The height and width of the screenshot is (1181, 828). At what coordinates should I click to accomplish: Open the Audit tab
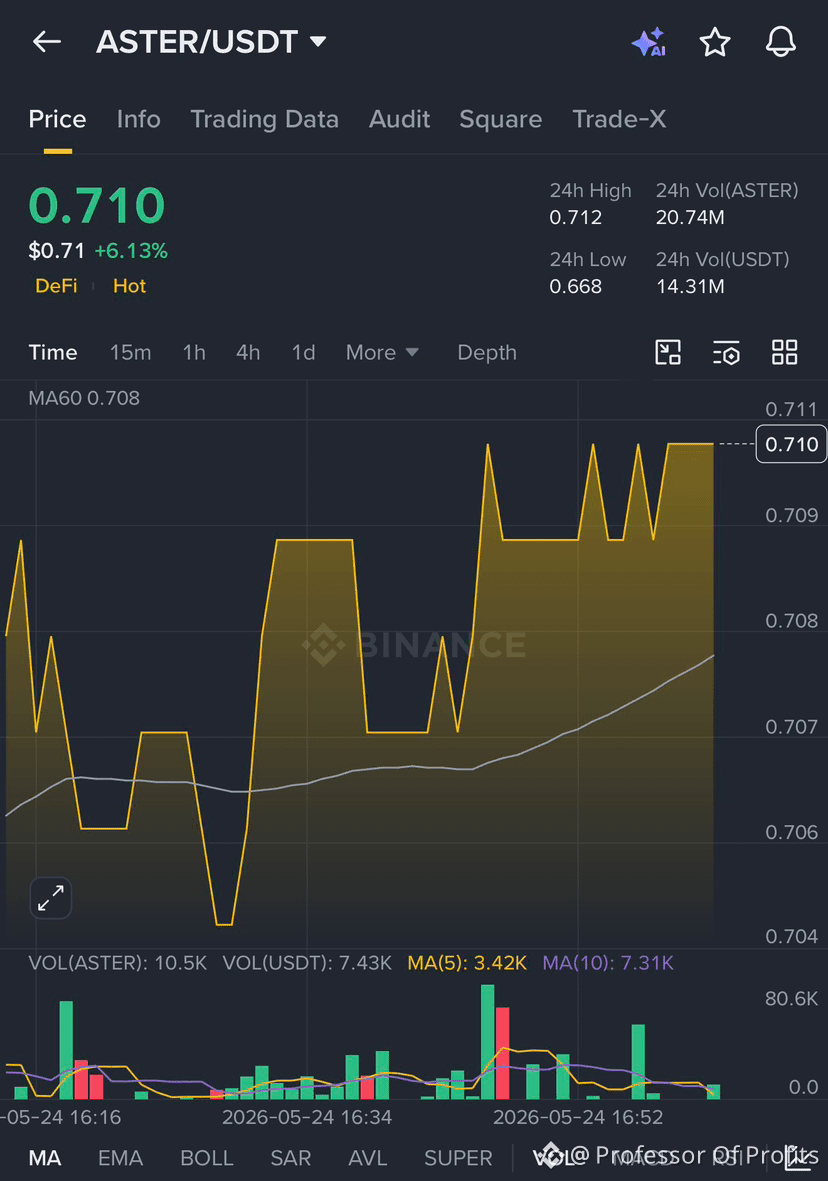(399, 119)
